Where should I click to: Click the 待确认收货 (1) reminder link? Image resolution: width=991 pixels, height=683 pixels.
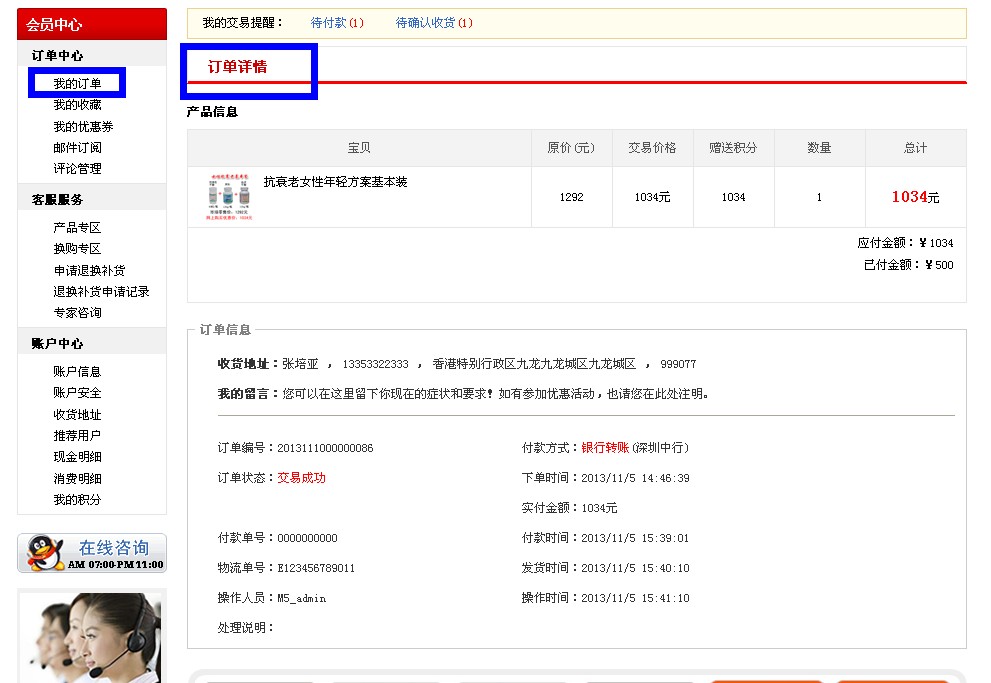[x=434, y=23]
